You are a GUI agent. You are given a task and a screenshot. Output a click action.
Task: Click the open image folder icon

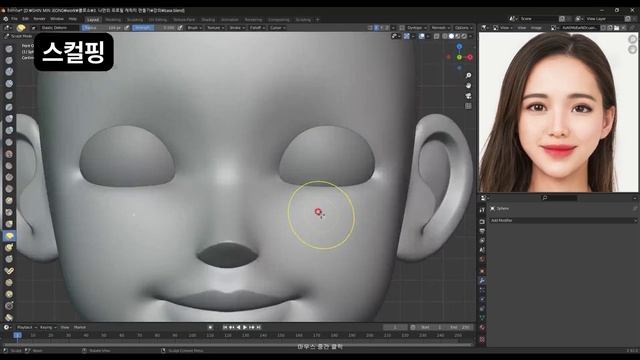pos(616,28)
